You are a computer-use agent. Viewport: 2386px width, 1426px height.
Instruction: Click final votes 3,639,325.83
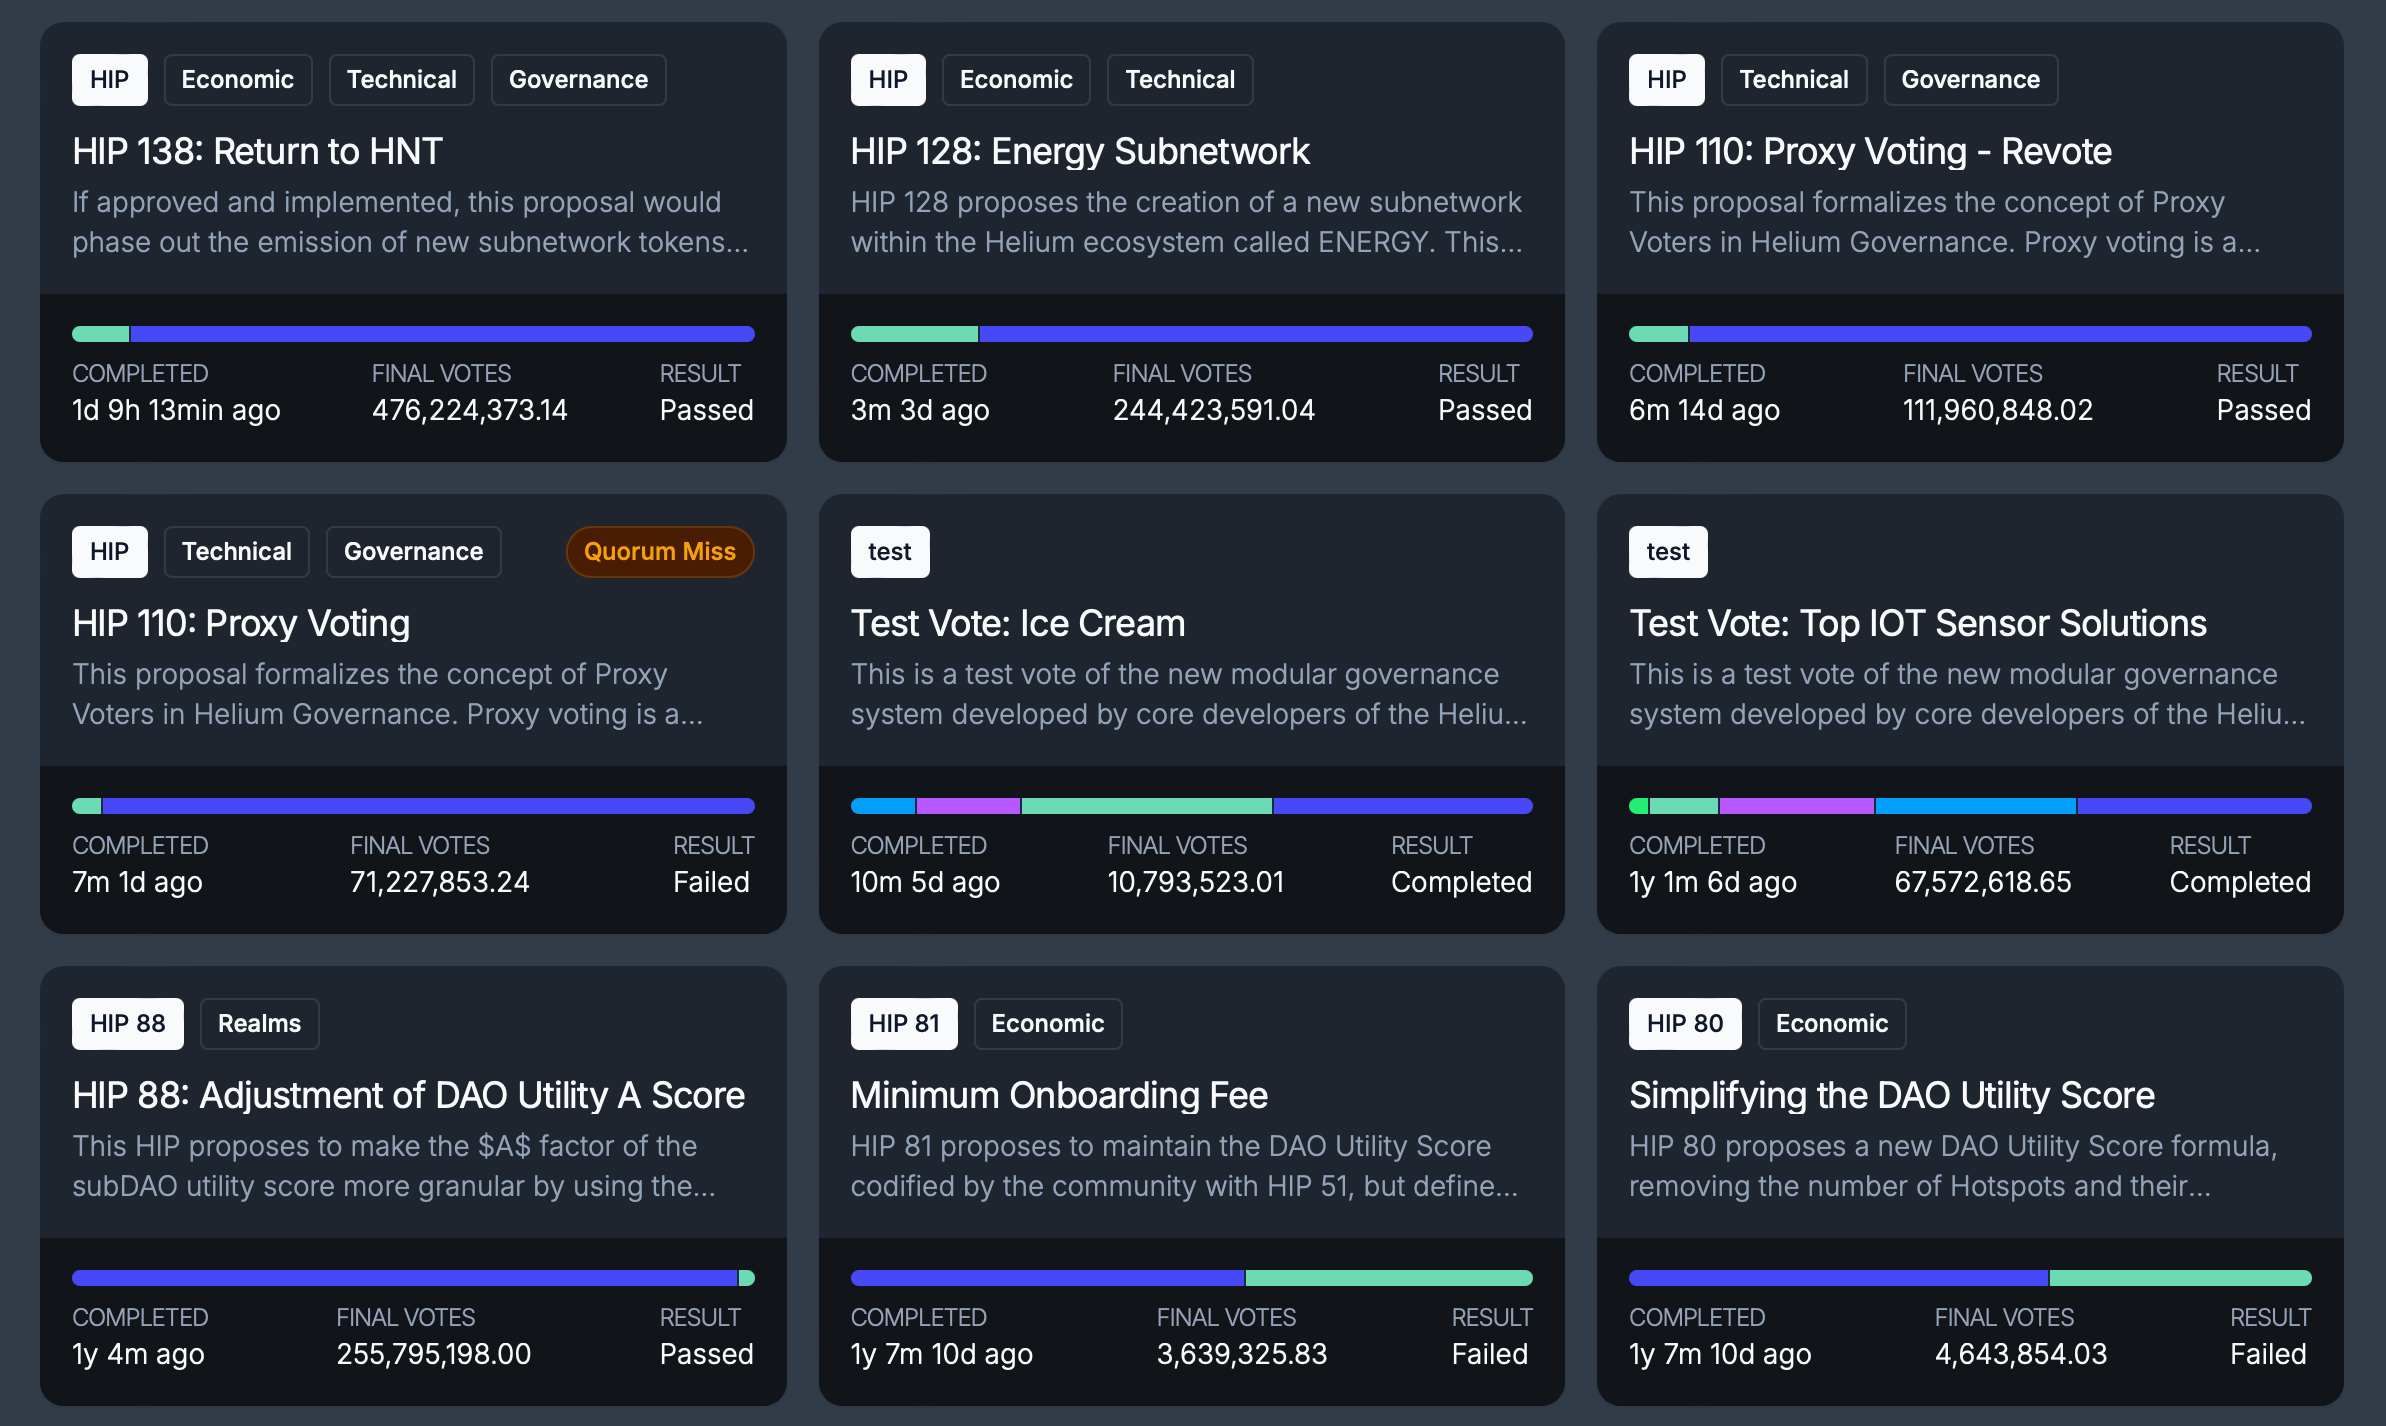coord(1242,1354)
